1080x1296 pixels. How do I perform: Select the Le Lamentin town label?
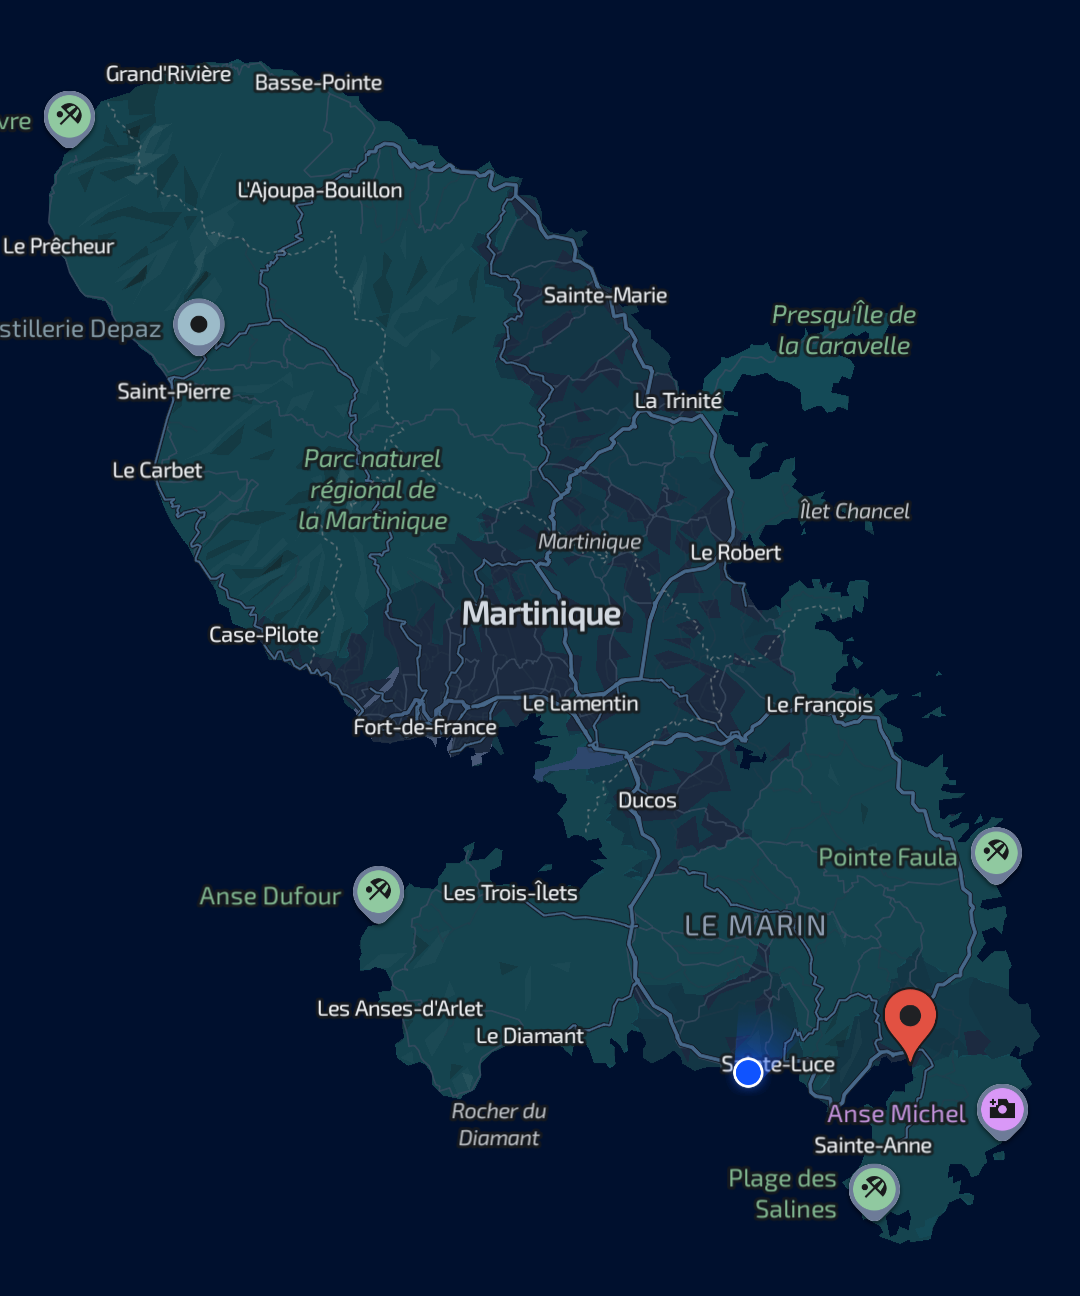[580, 704]
